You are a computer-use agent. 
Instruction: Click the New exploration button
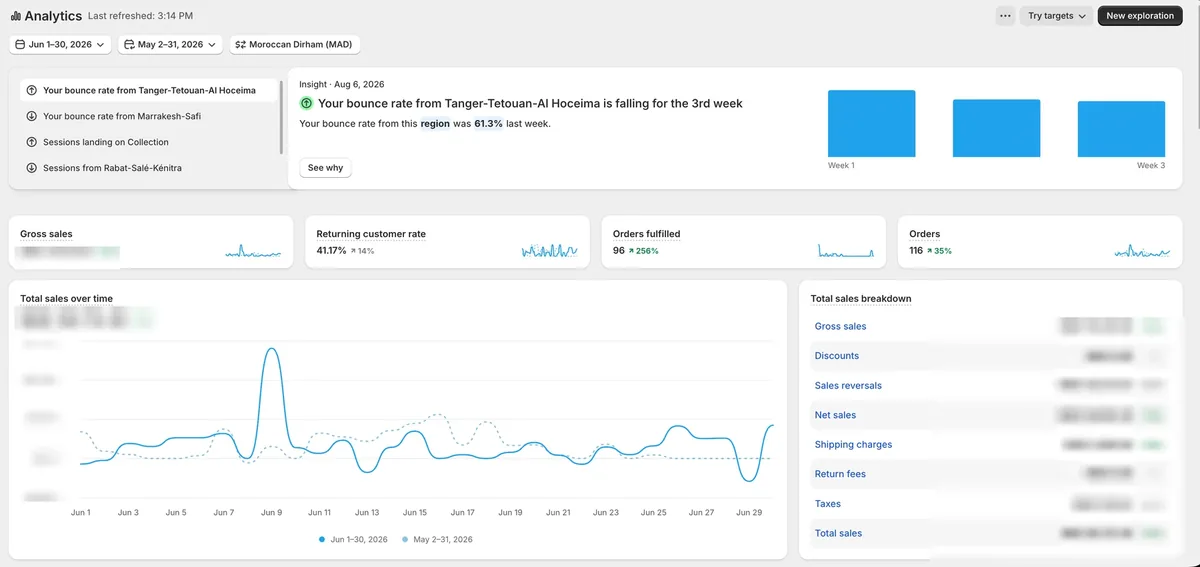tap(1140, 16)
